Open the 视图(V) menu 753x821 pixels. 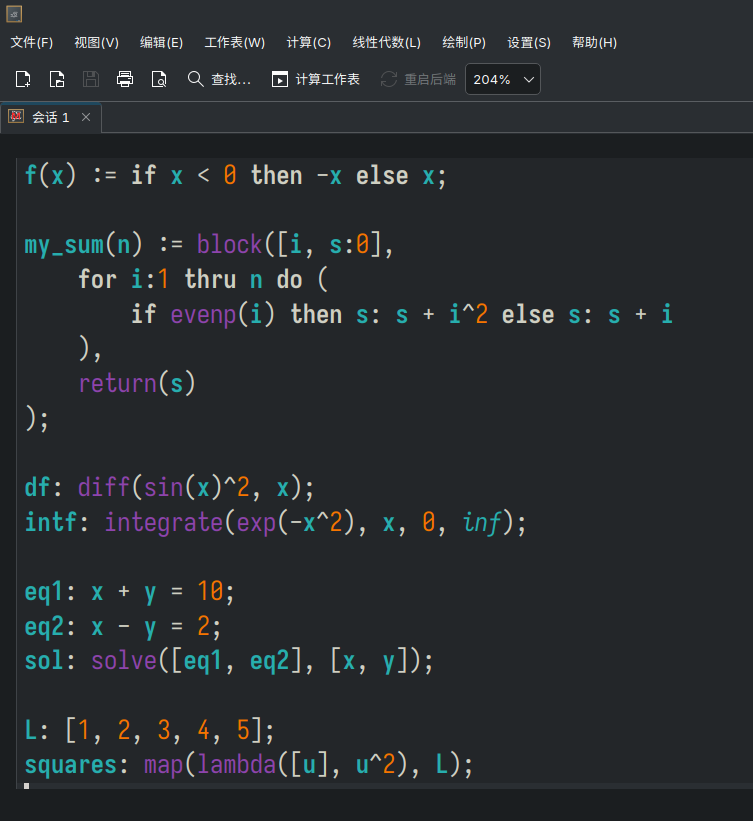(x=96, y=42)
